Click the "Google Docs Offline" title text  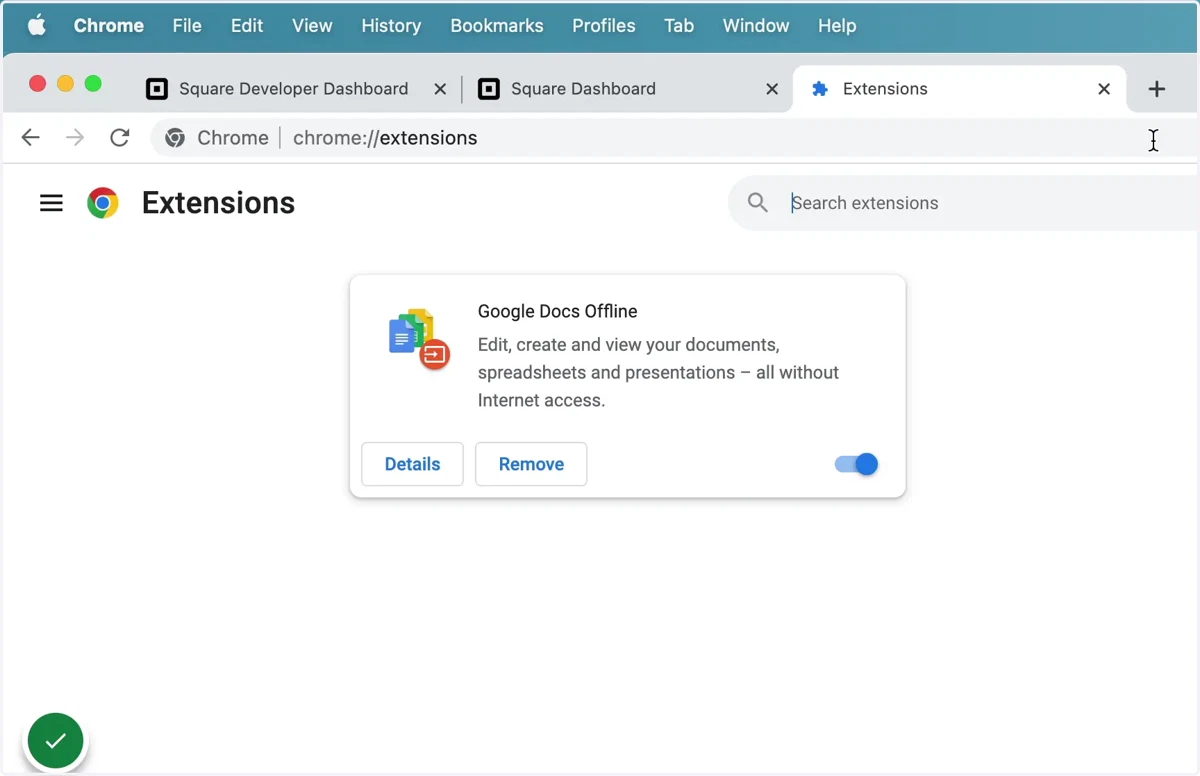pyautogui.click(x=557, y=311)
